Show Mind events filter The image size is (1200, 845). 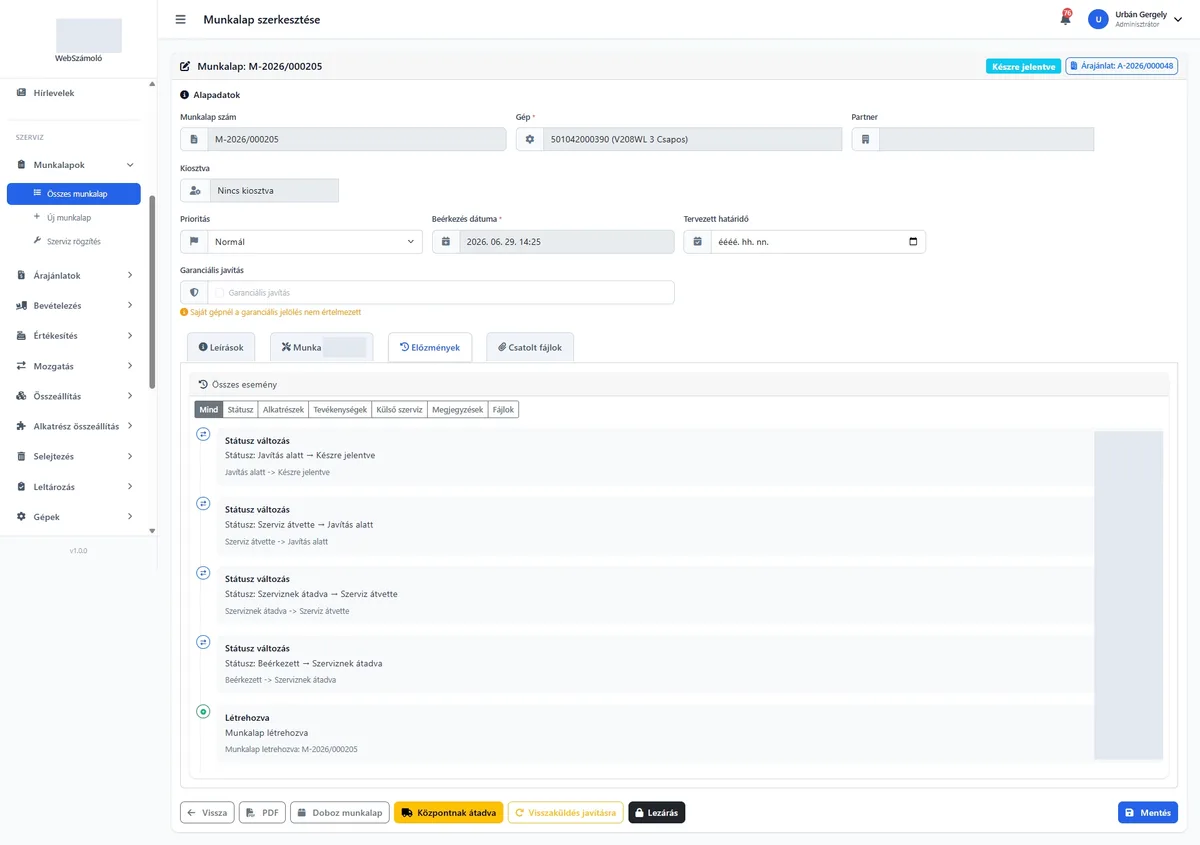tap(208, 409)
